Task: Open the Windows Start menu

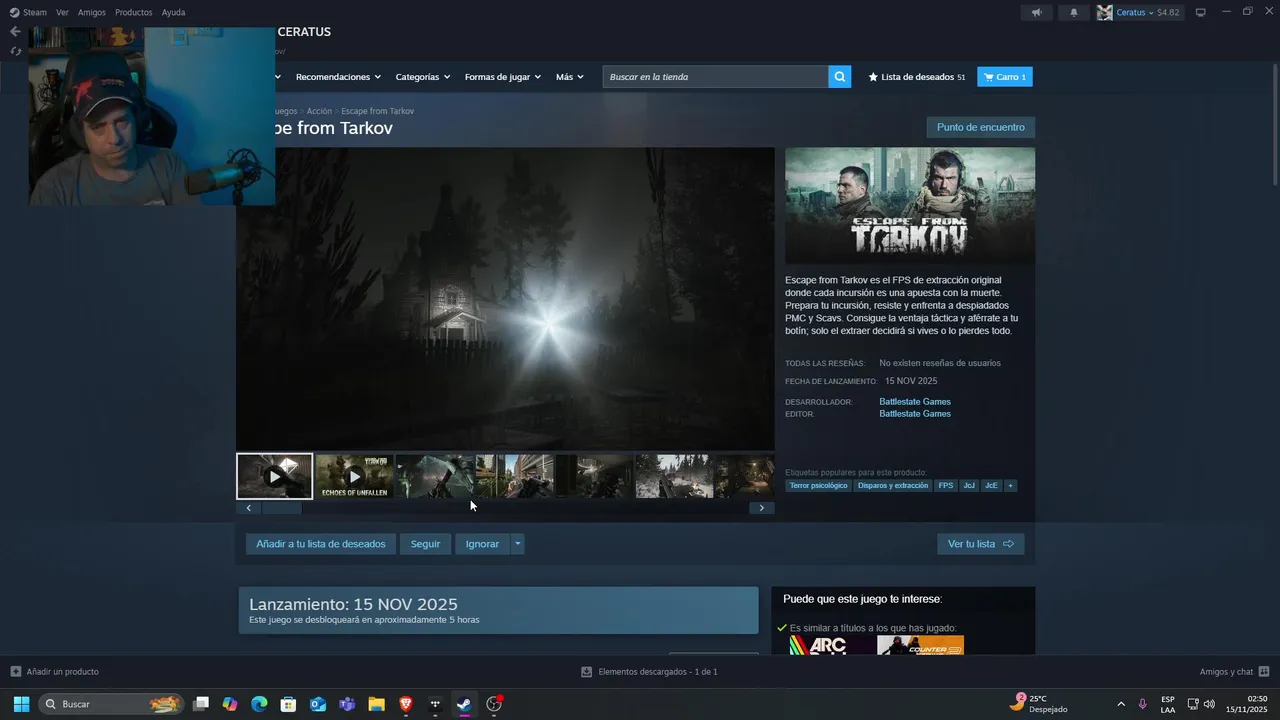Action: click(x=21, y=704)
